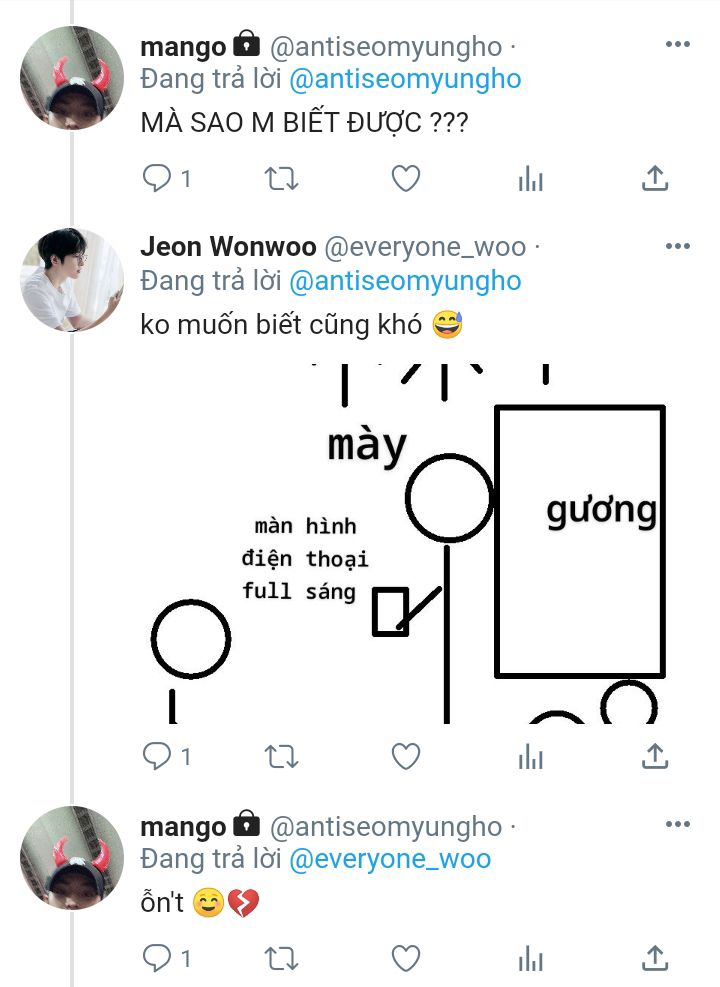Screen dimensions: 720x987
Task: Reply to Jeon Wonwoo's tweet with drawing
Action: (166, 756)
